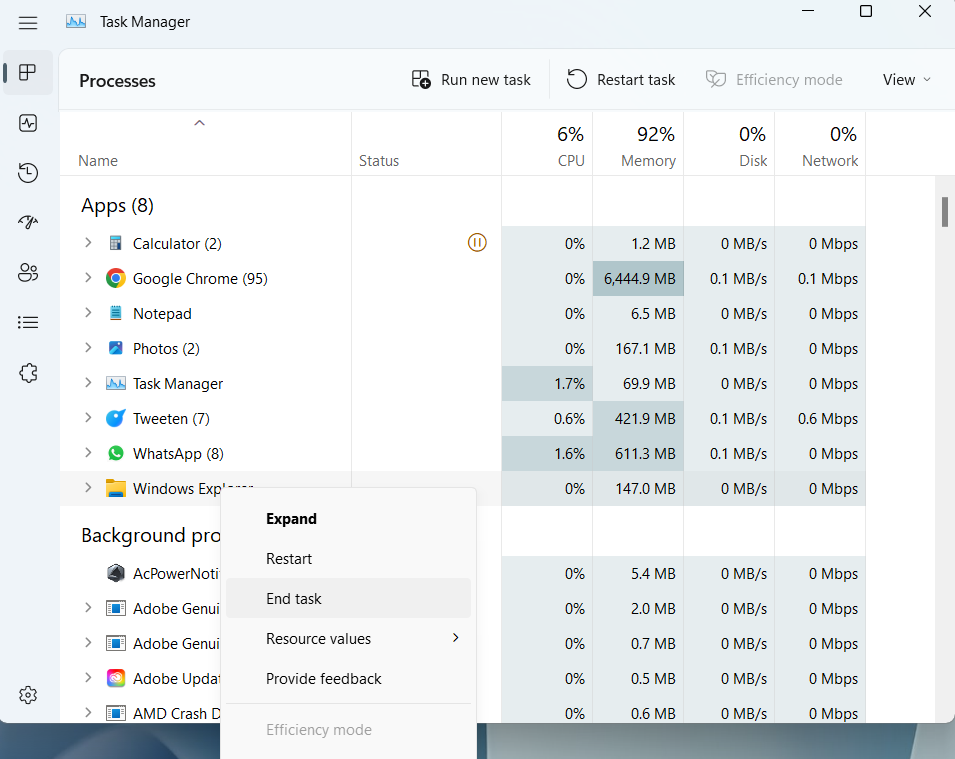Click the suspended status icon for Calculator

(477, 242)
